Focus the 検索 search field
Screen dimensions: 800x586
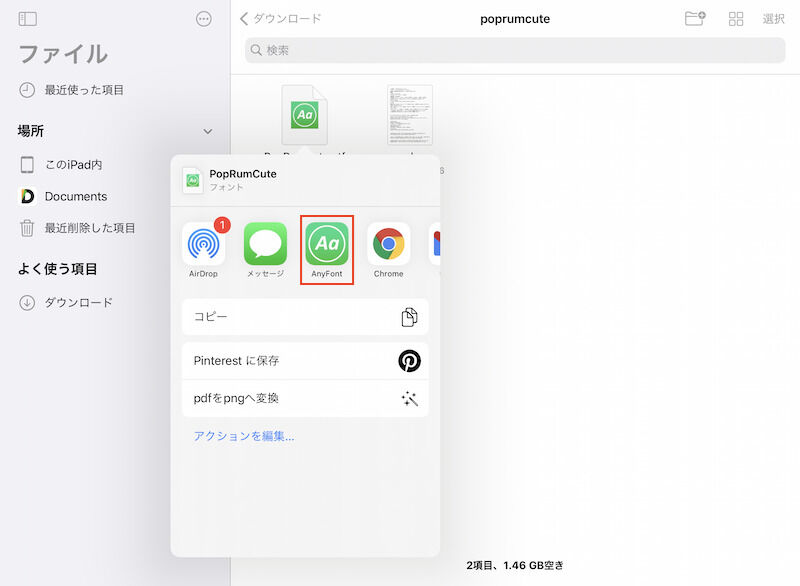[515, 50]
